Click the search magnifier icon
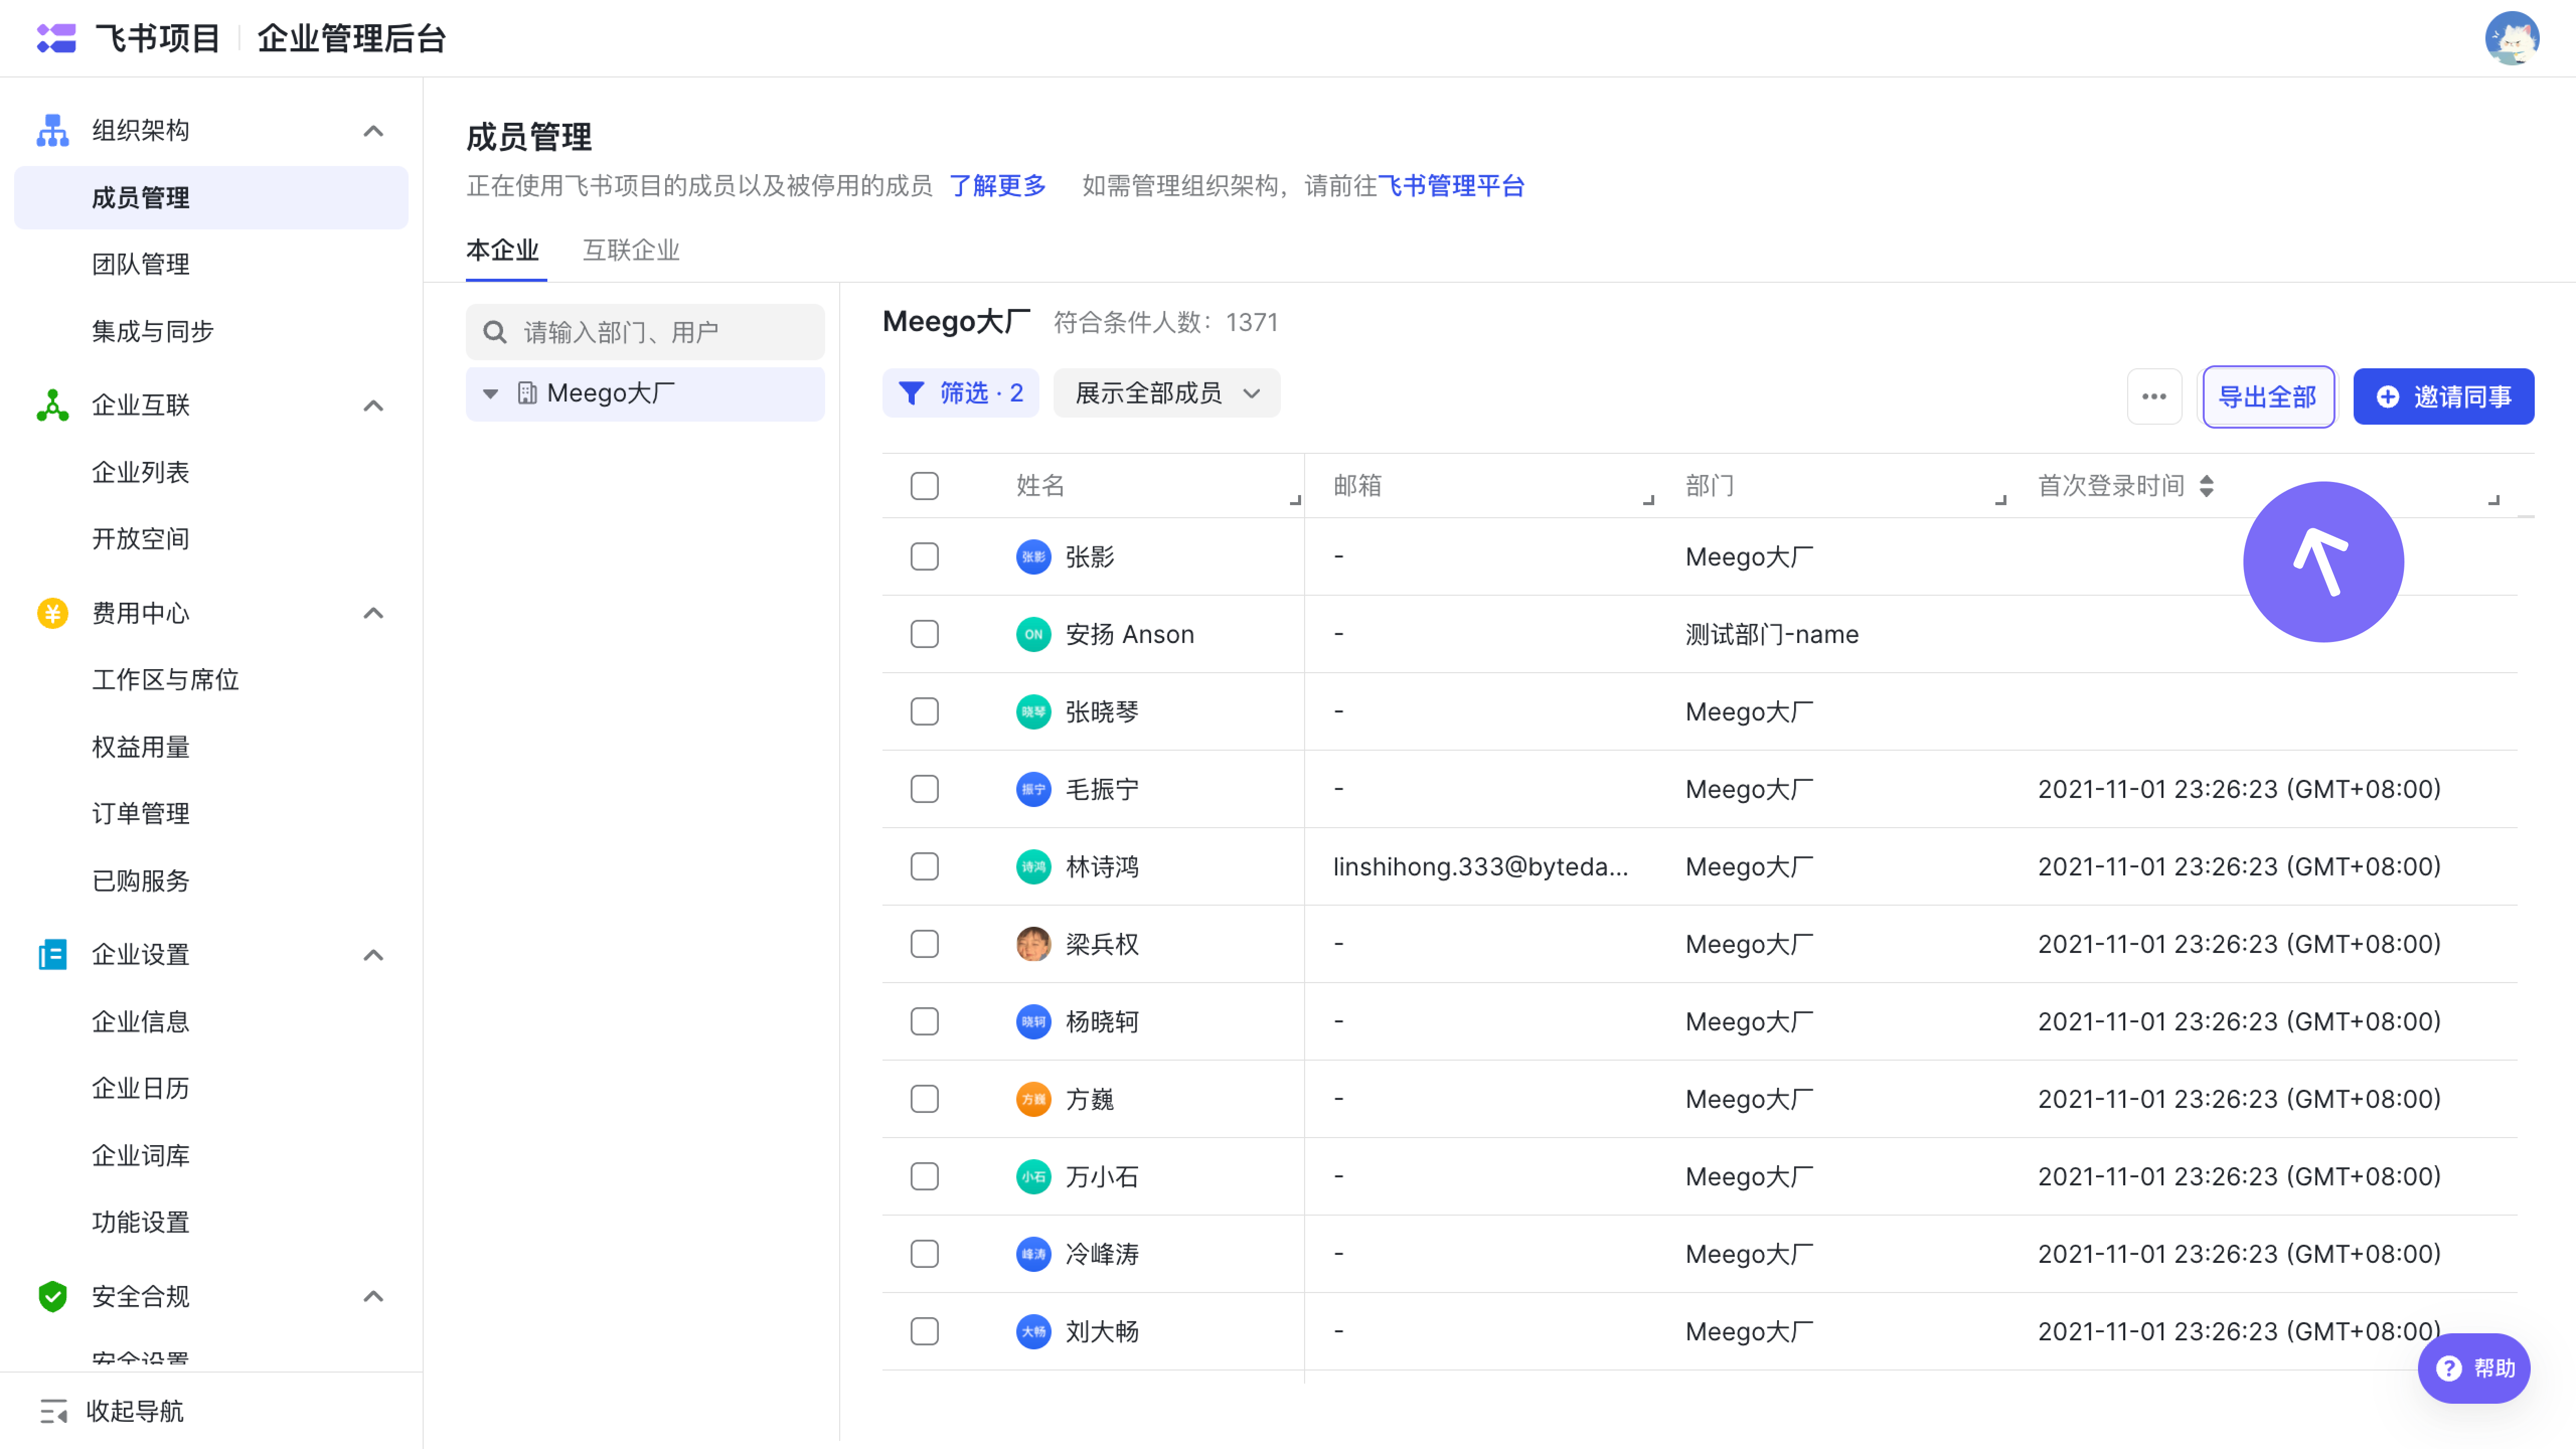 point(495,332)
